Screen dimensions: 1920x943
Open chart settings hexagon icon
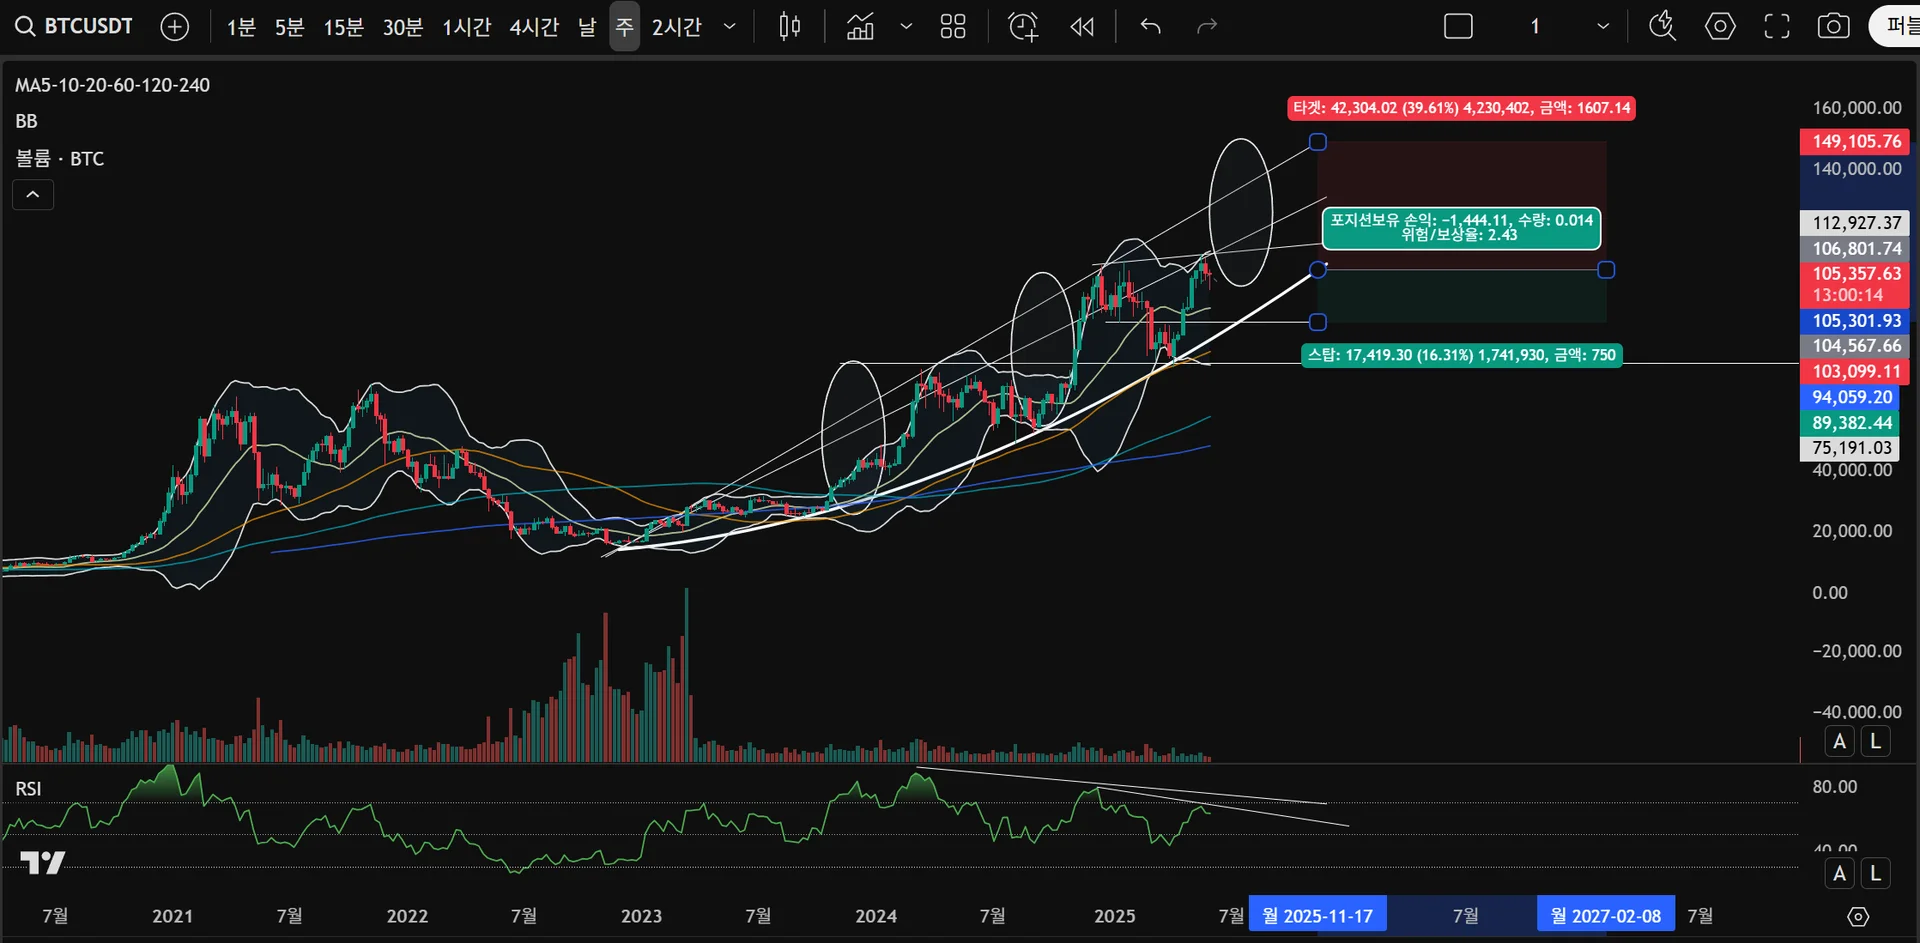point(1720,27)
